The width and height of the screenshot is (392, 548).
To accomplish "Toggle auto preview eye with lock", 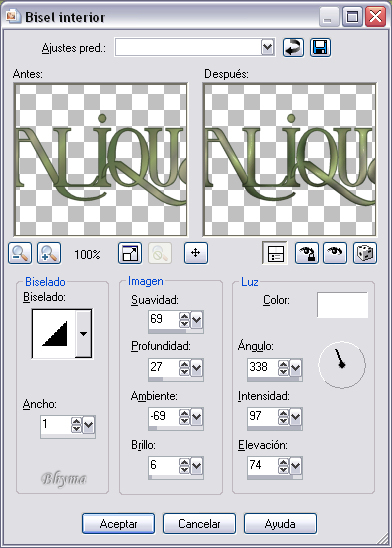I will click(307, 253).
